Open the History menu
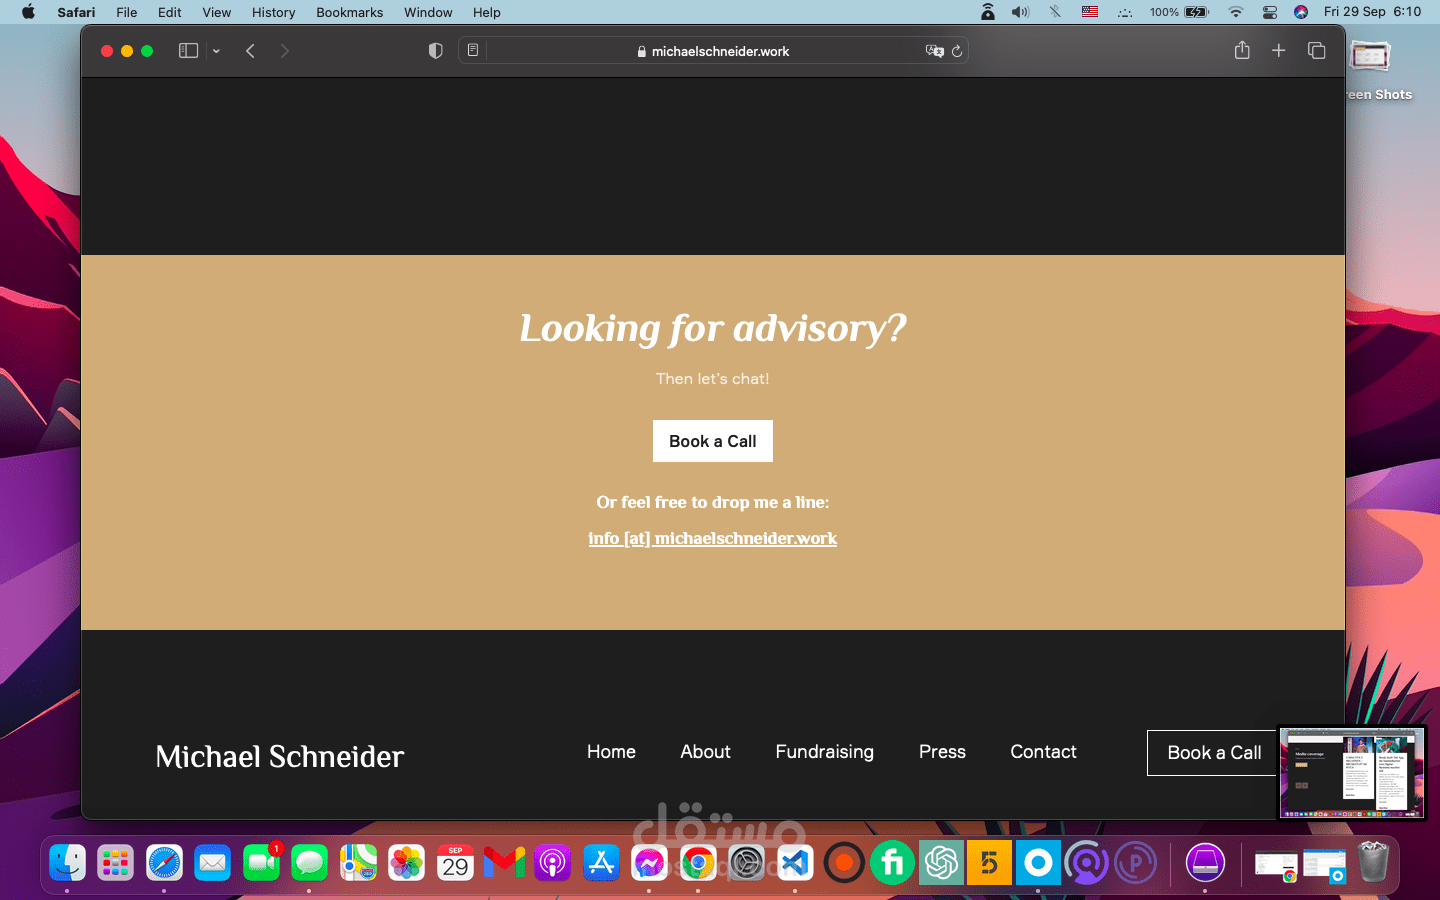Screen dimensions: 1440x900 (x=273, y=12)
